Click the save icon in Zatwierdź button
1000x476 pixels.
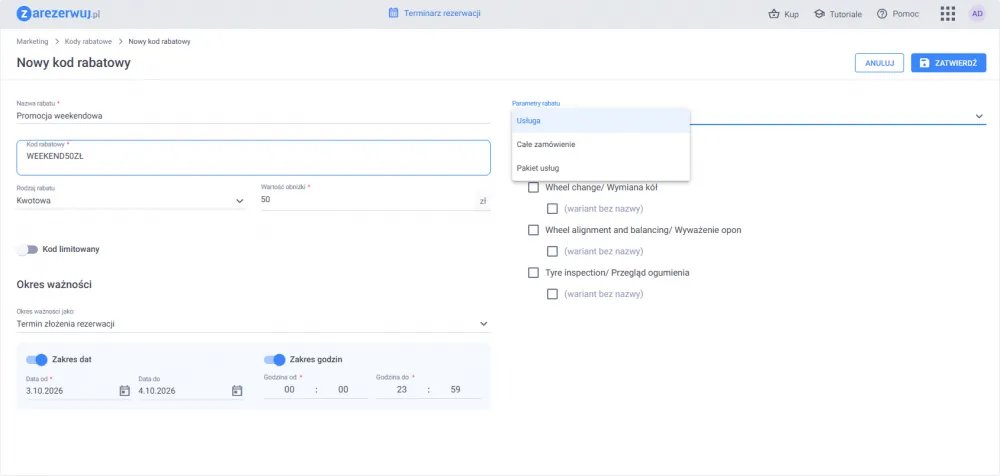924,63
